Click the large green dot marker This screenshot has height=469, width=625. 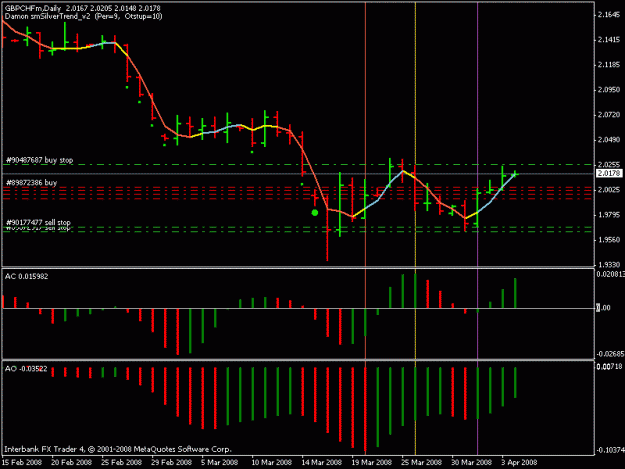[315, 213]
